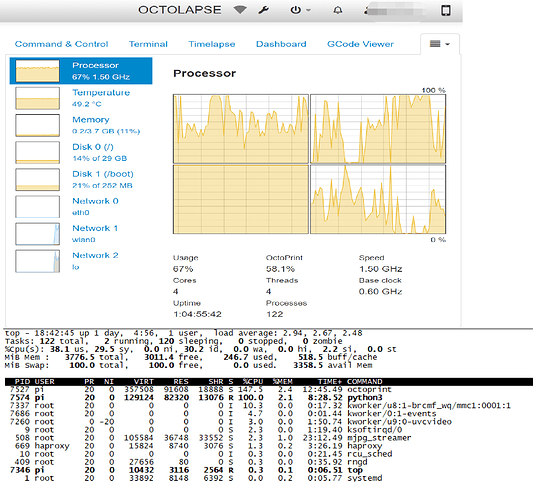Click the Tasks summary line in top
The image size is (533, 499).
tap(174, 341)
